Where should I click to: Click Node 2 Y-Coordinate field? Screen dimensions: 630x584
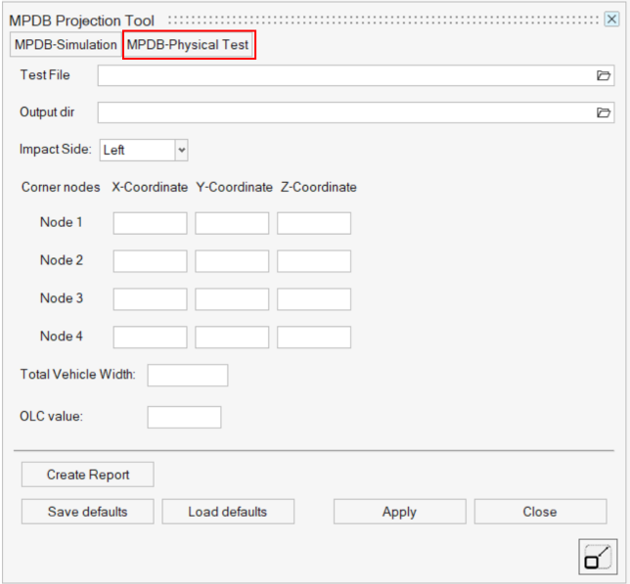click(232, 261)
